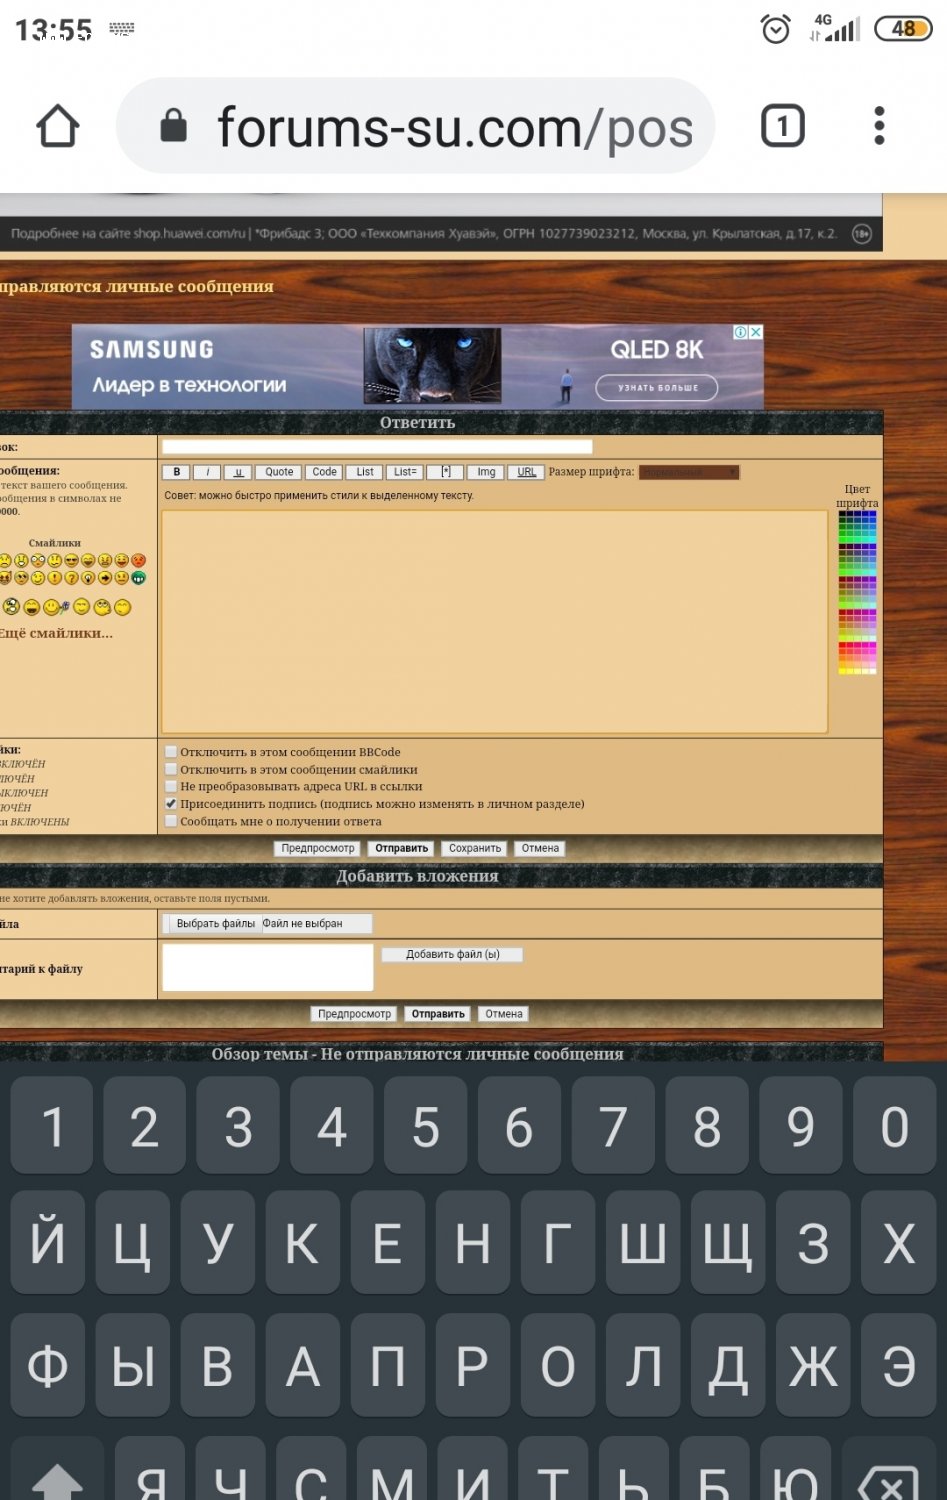Screen dimensions: 947x1500
Task: Close the Samsung QLED ad
Action: click(756, 333)
